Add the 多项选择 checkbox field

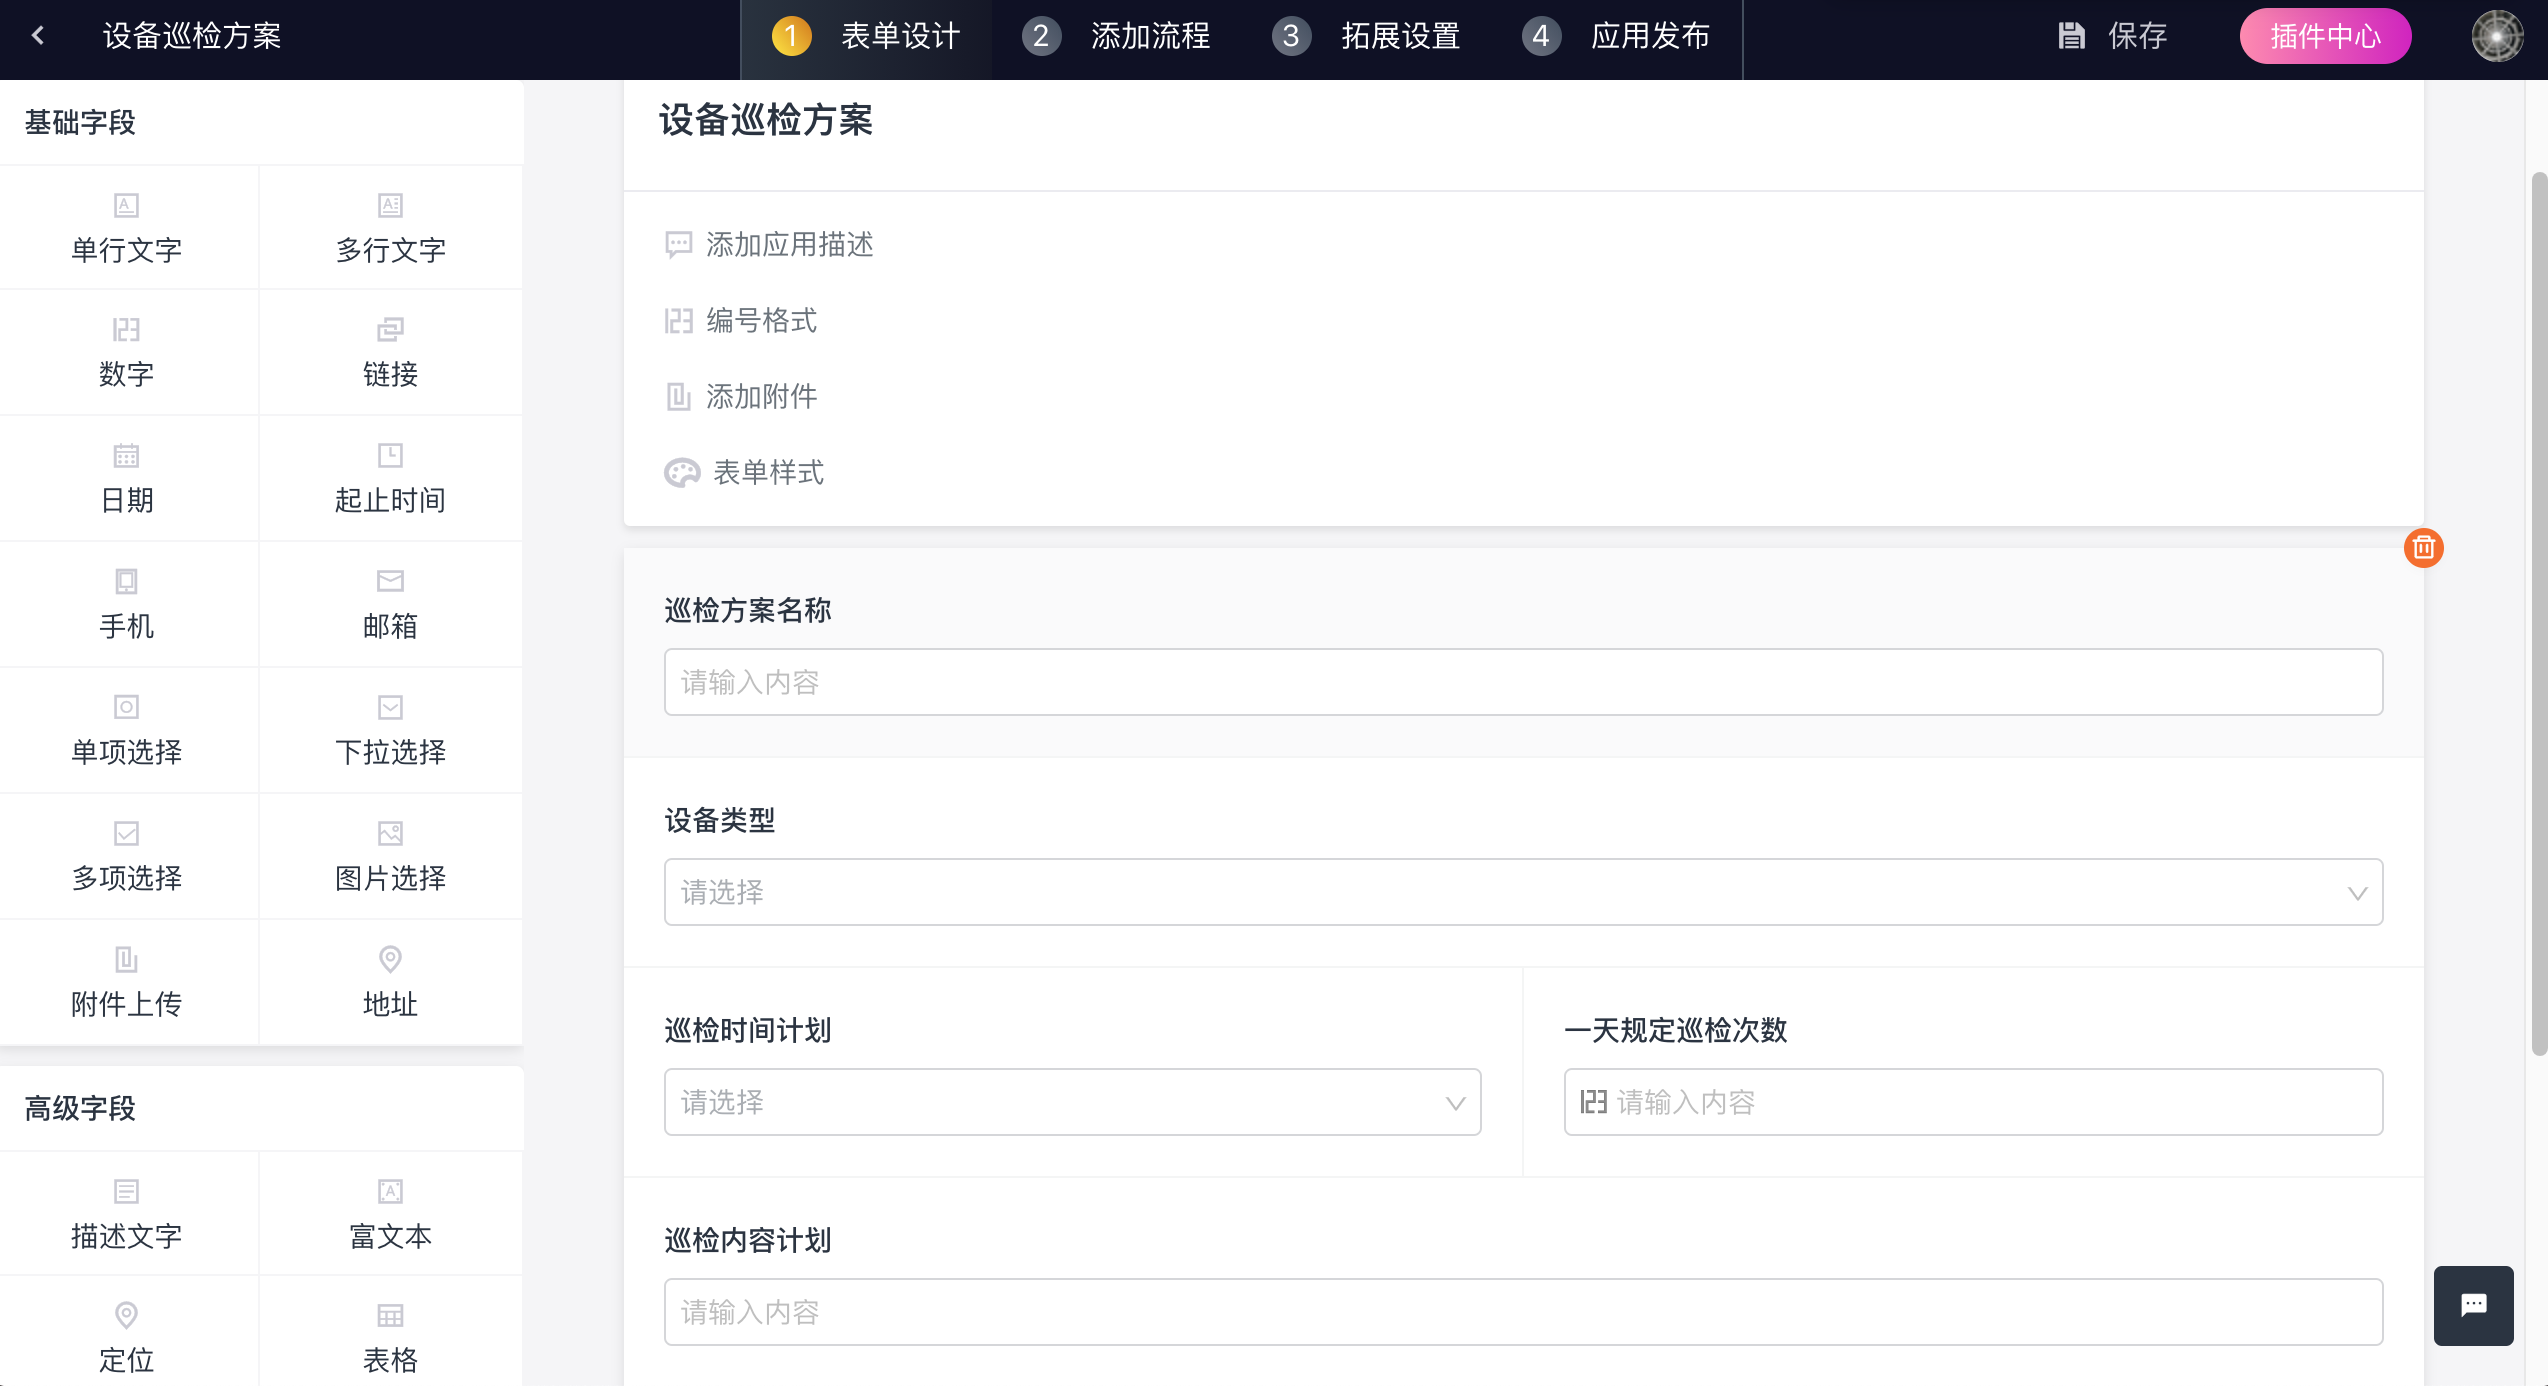(127, 856)
